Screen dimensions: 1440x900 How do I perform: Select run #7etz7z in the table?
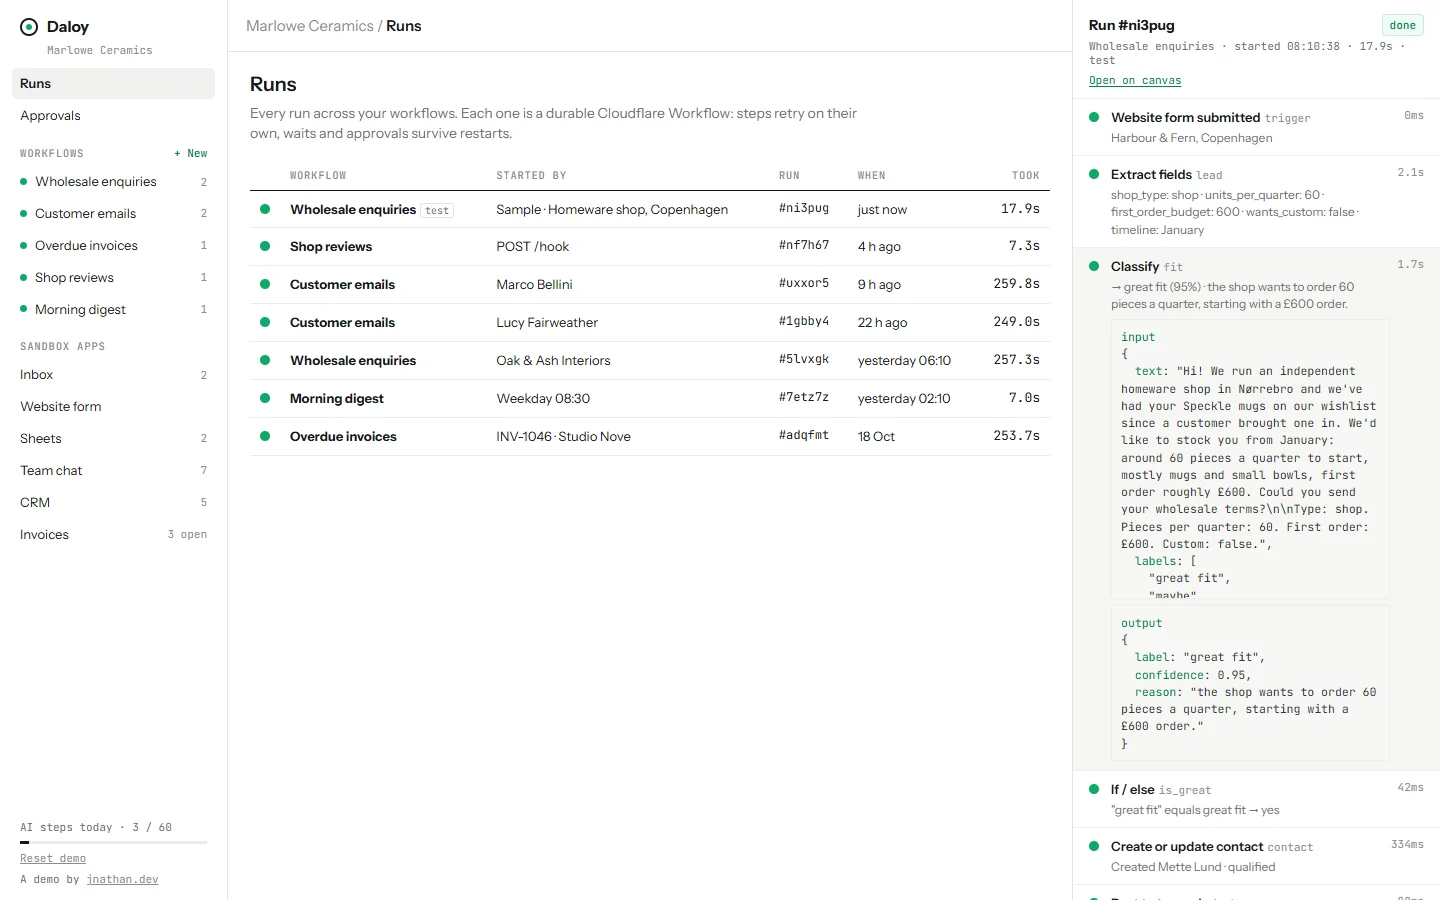(x=650, y=399)
